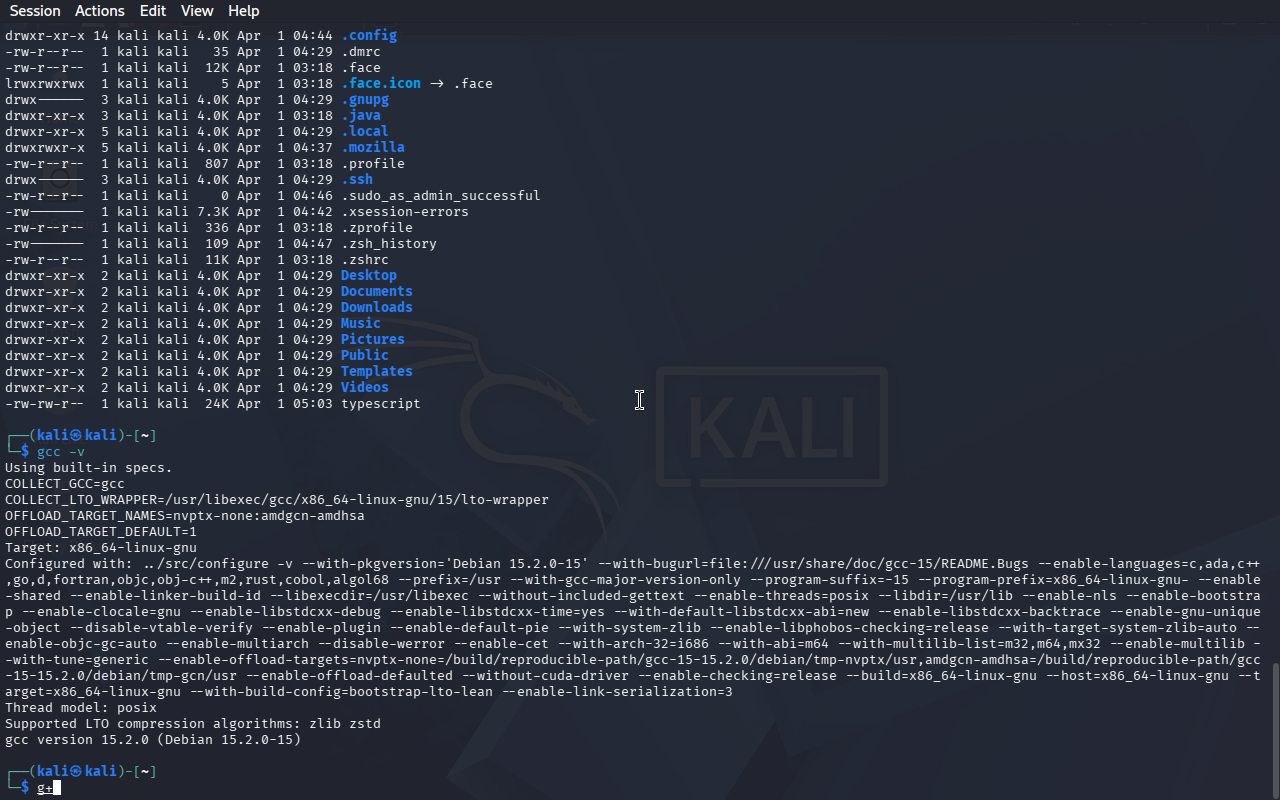Click the Documents directory name
Screen dimensions: 1280x800
pos(377,291)
